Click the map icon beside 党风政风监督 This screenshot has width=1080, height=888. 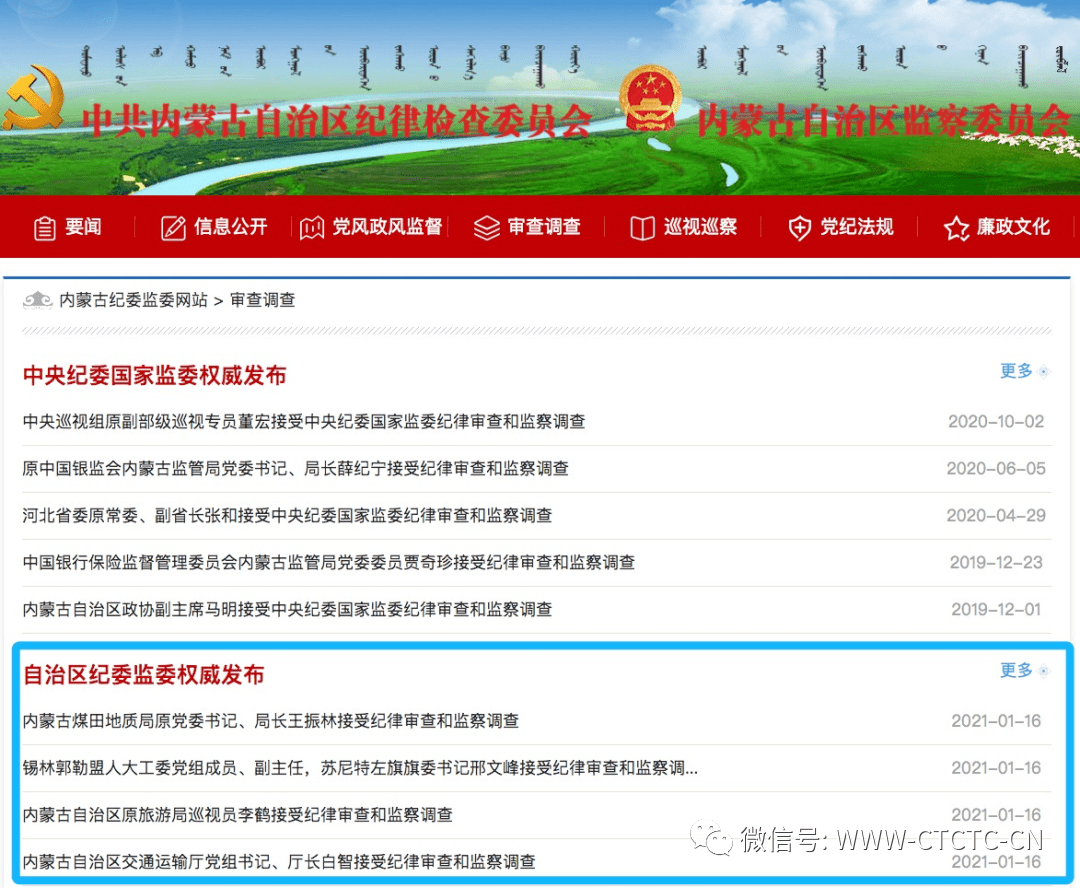311,228
